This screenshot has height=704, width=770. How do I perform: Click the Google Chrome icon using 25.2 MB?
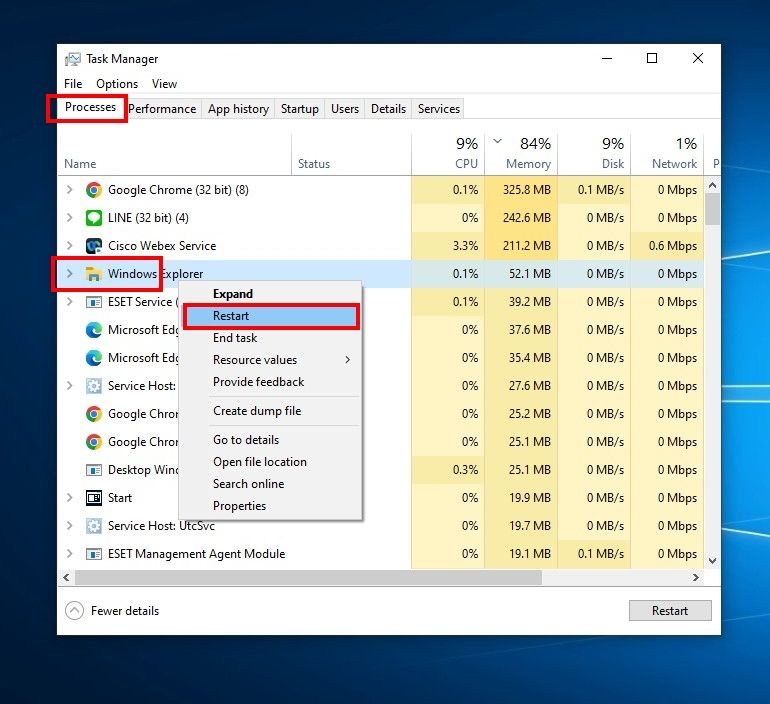pyautogui.click(x=94, y=414)
